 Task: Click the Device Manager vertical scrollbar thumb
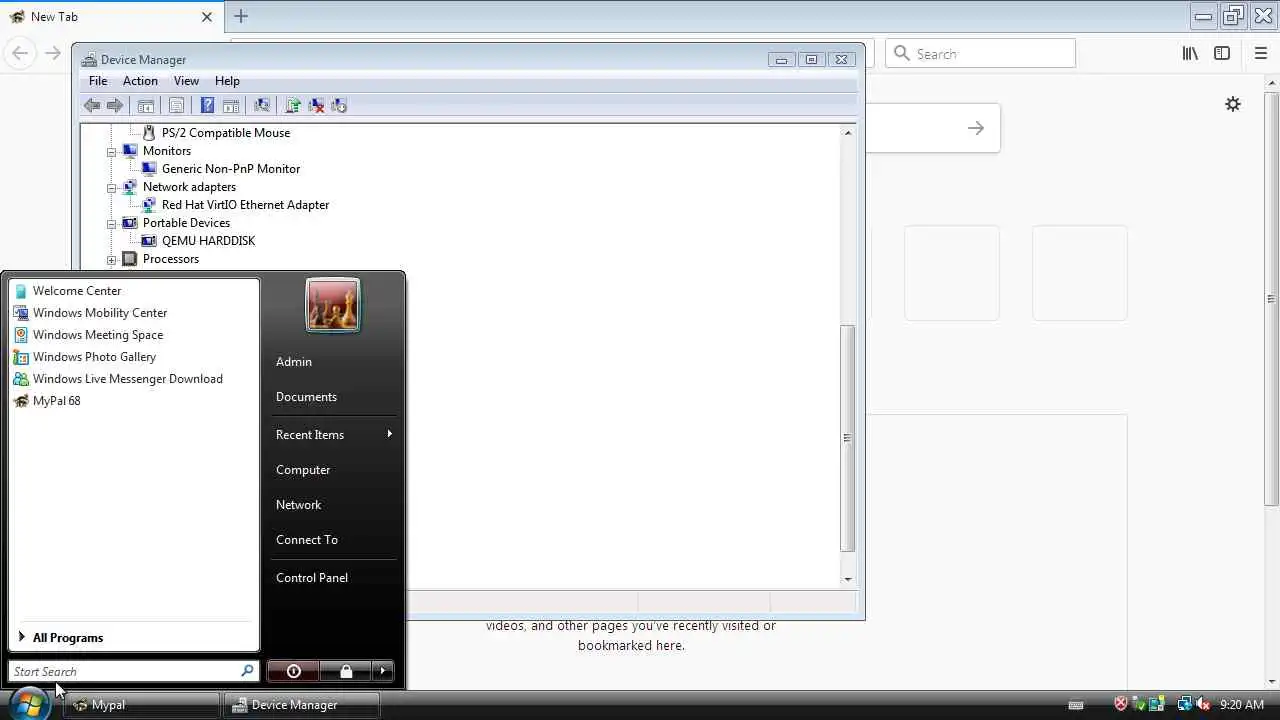point(848,438)
